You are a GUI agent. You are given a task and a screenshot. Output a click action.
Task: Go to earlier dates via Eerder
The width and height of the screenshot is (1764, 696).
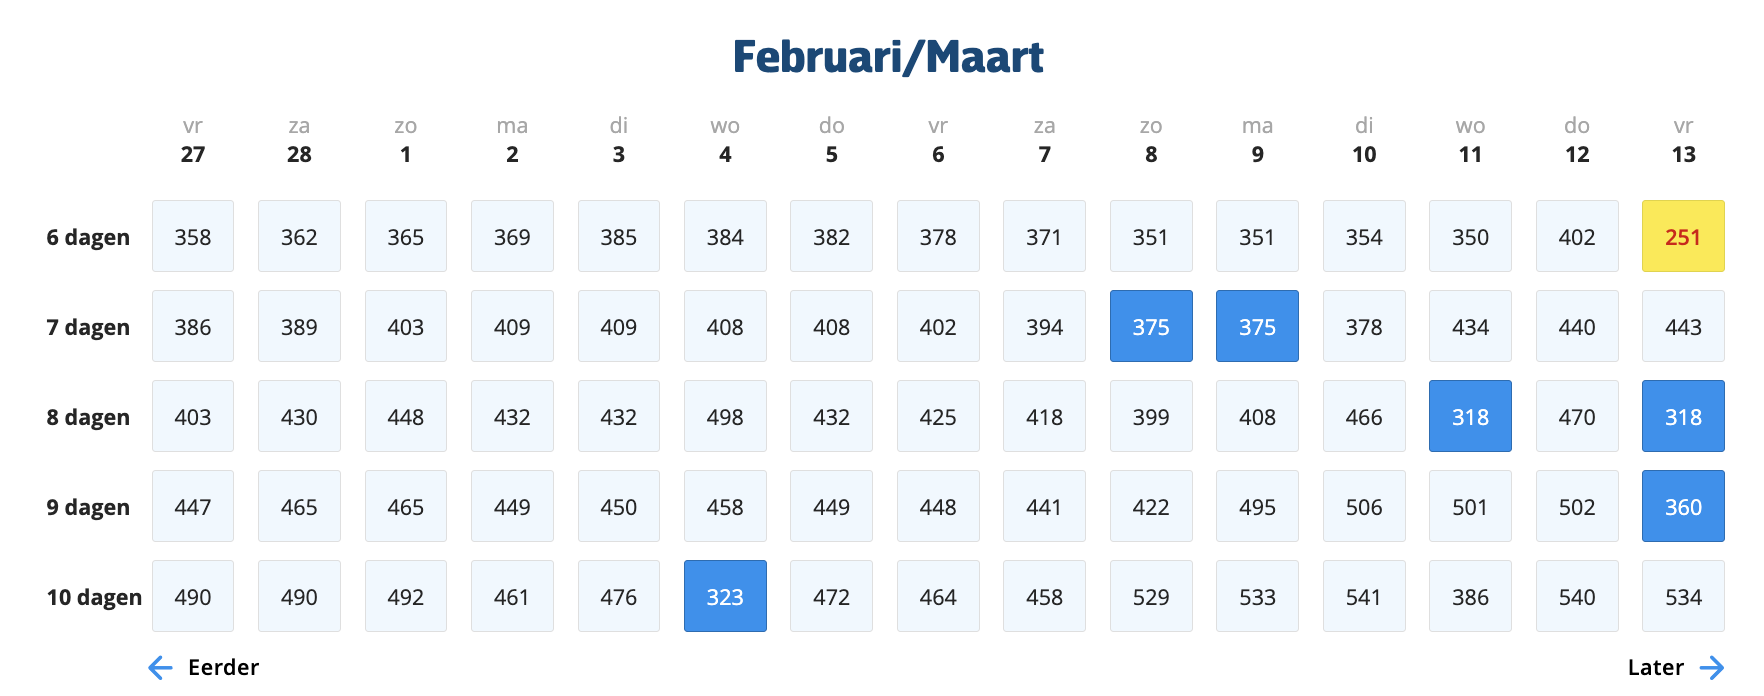222,668
